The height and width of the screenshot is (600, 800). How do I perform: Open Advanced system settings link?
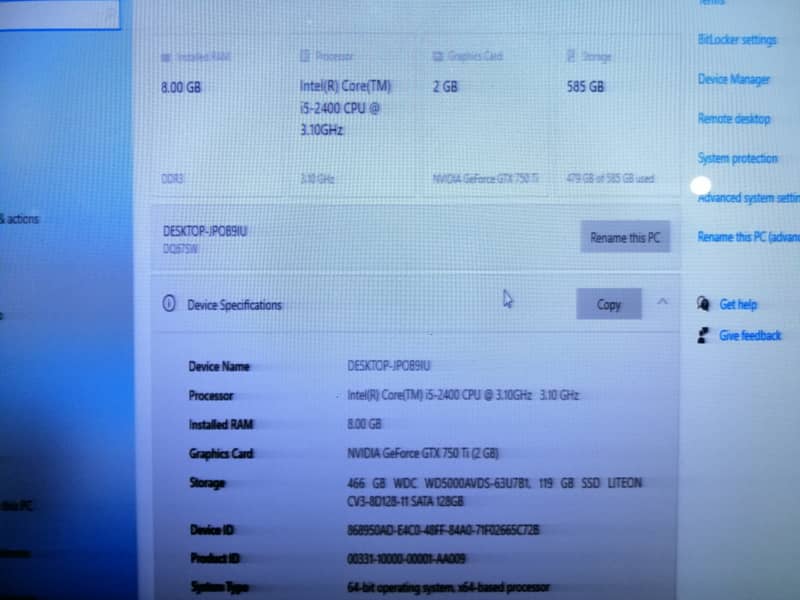tap(748, 198)
